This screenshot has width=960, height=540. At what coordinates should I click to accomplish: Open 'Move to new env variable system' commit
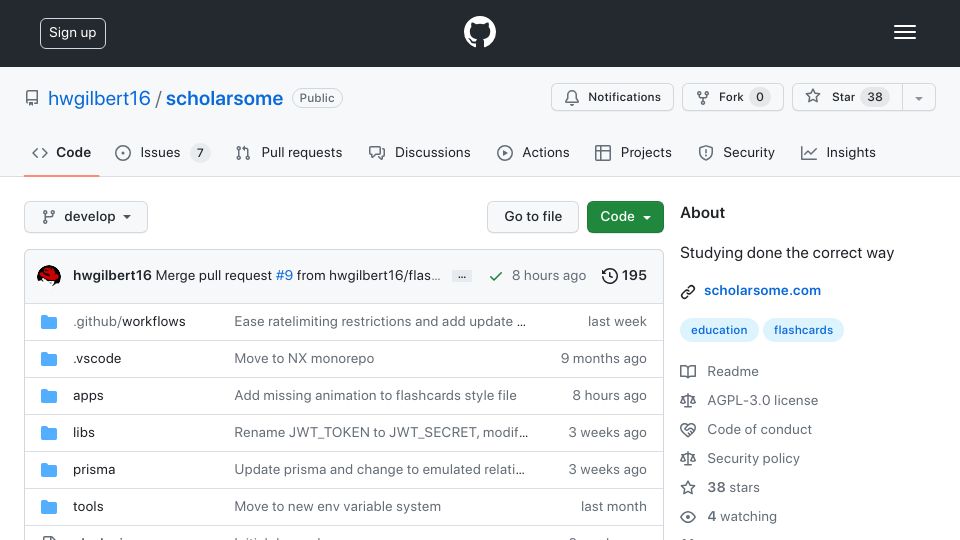[x=337, y=506]
